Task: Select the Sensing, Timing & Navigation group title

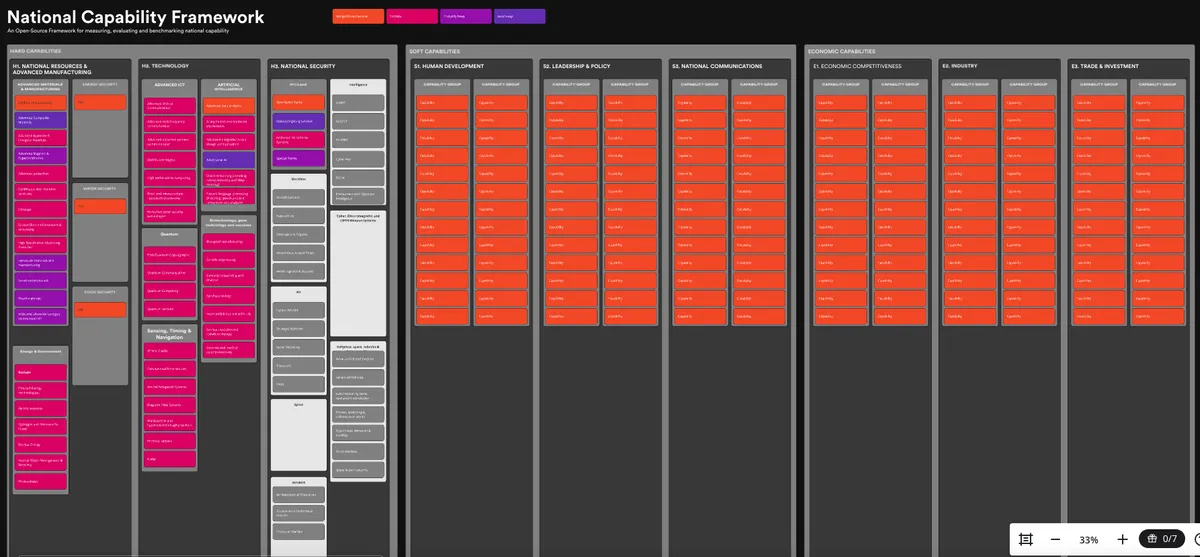Action: [170, 333]
